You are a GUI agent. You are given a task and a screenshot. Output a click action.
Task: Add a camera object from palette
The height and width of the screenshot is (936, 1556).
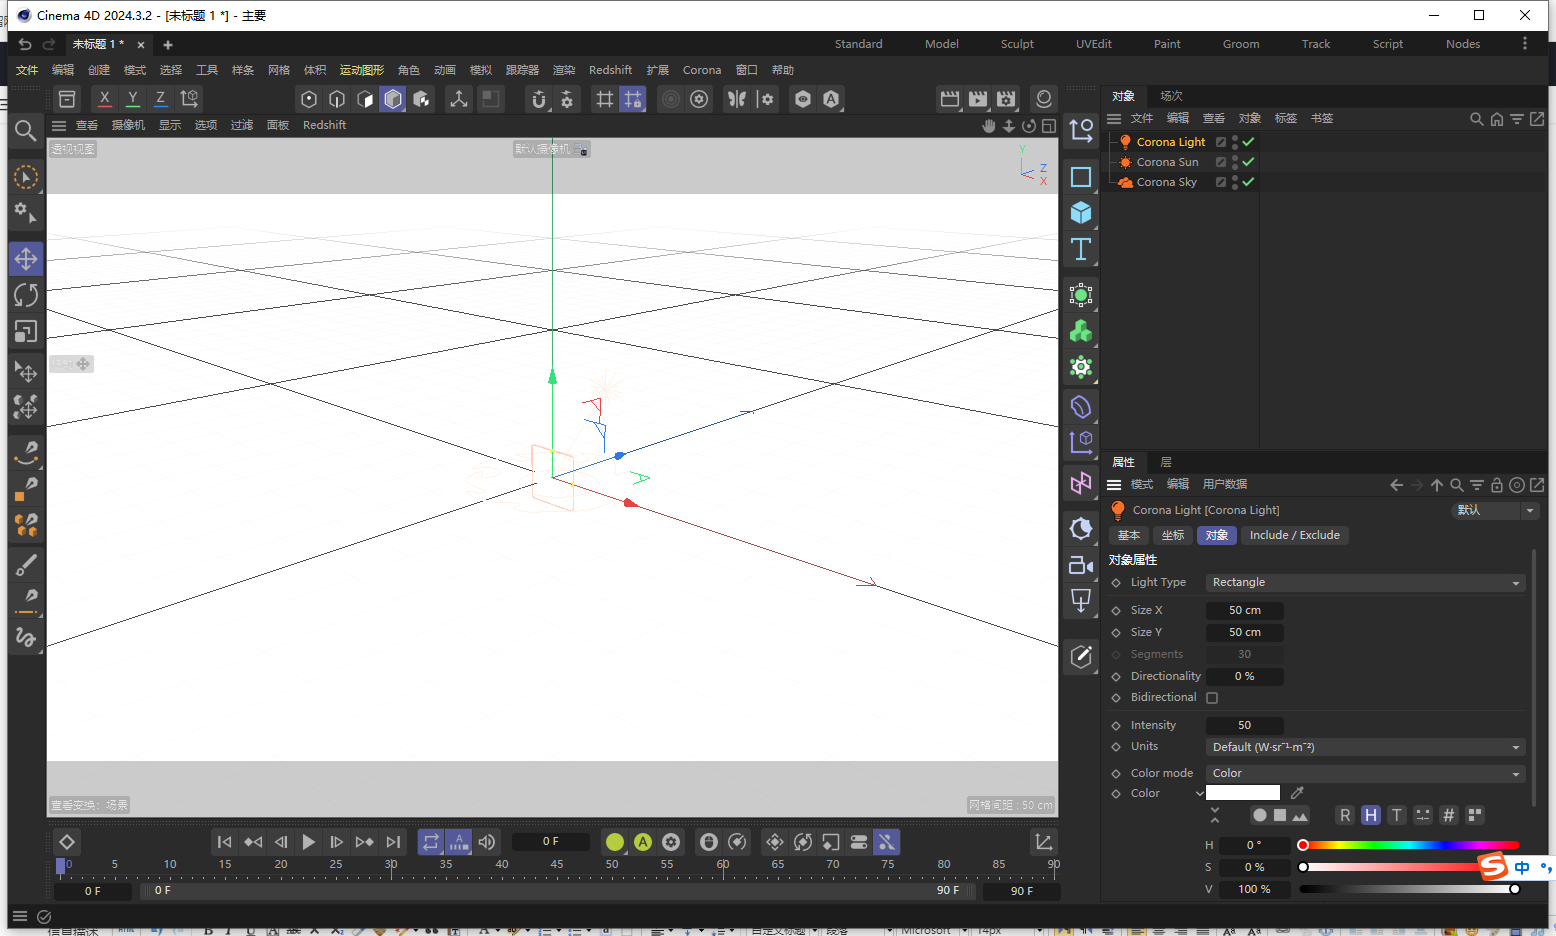(x=1081, y=565)
